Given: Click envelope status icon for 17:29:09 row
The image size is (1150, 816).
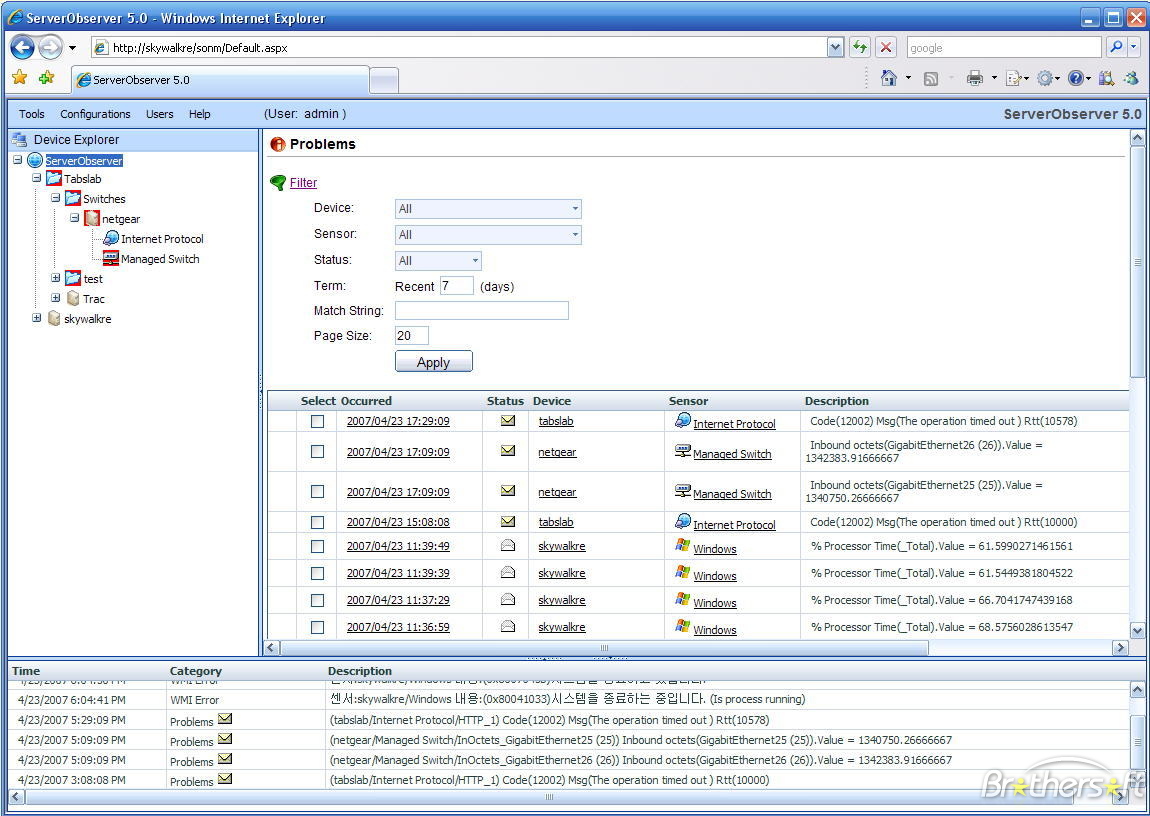Looking at the screenshot, I should pos(508,421).
